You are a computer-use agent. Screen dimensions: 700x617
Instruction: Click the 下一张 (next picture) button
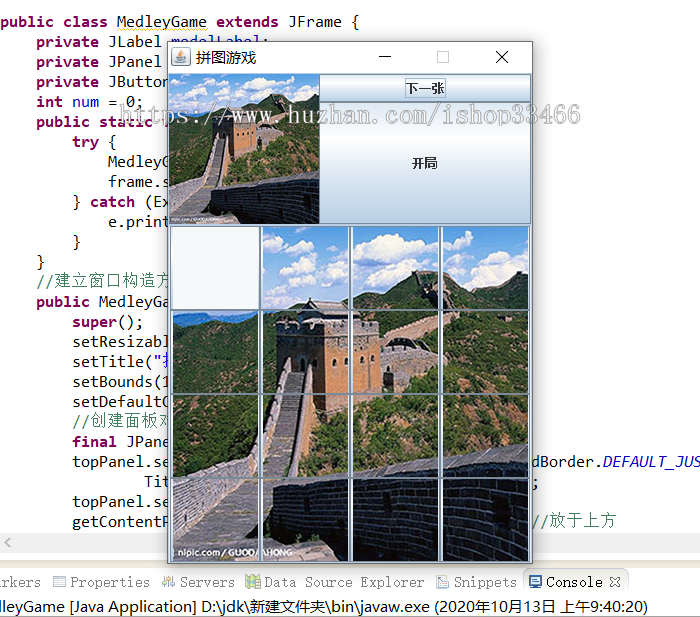[x=425, y=88]
